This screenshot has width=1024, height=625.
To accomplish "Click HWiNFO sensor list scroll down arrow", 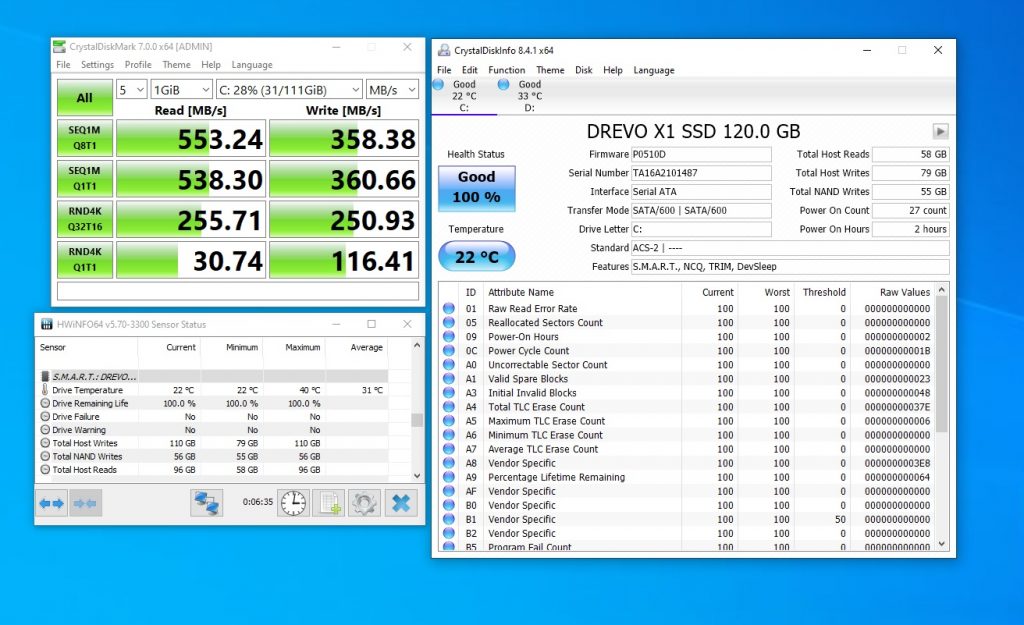I will tap(417, 476).
